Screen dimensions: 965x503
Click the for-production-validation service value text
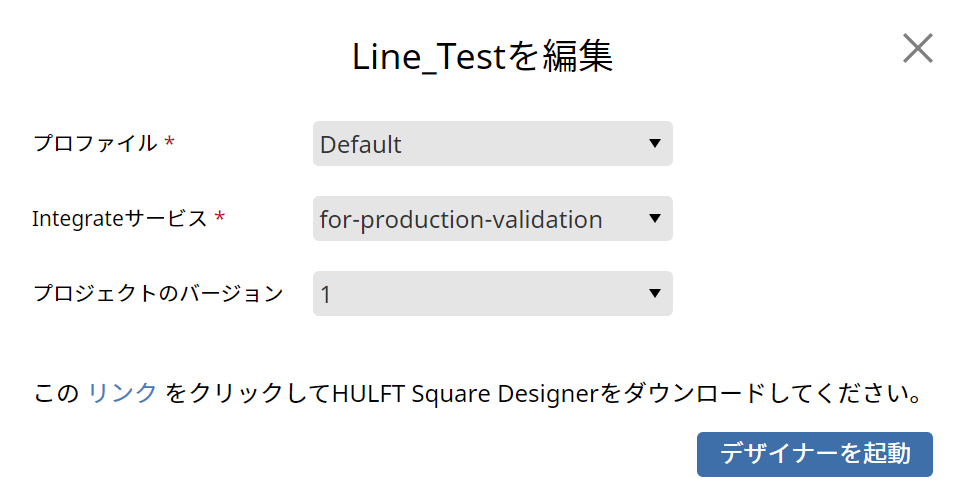pyautogui.click(x=461, y=219)
